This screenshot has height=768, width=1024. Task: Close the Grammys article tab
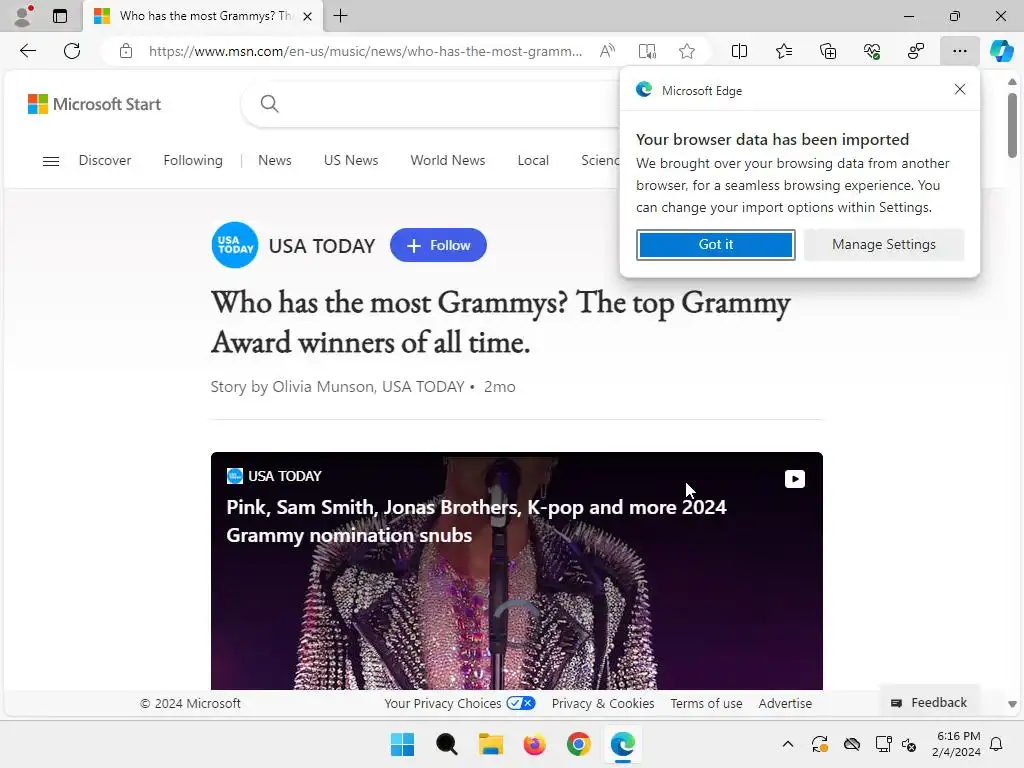pyautogui.click(x=308, y=16)
